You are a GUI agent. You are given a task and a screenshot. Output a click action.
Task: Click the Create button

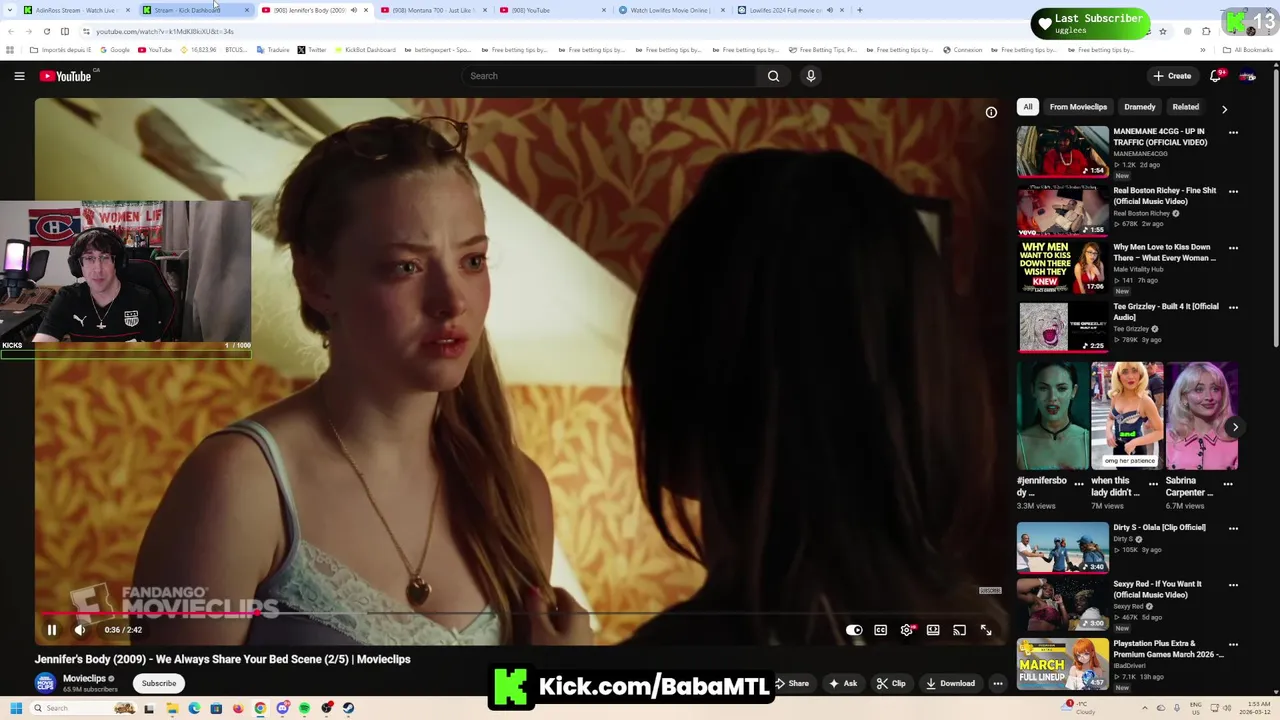point(1172,76)
